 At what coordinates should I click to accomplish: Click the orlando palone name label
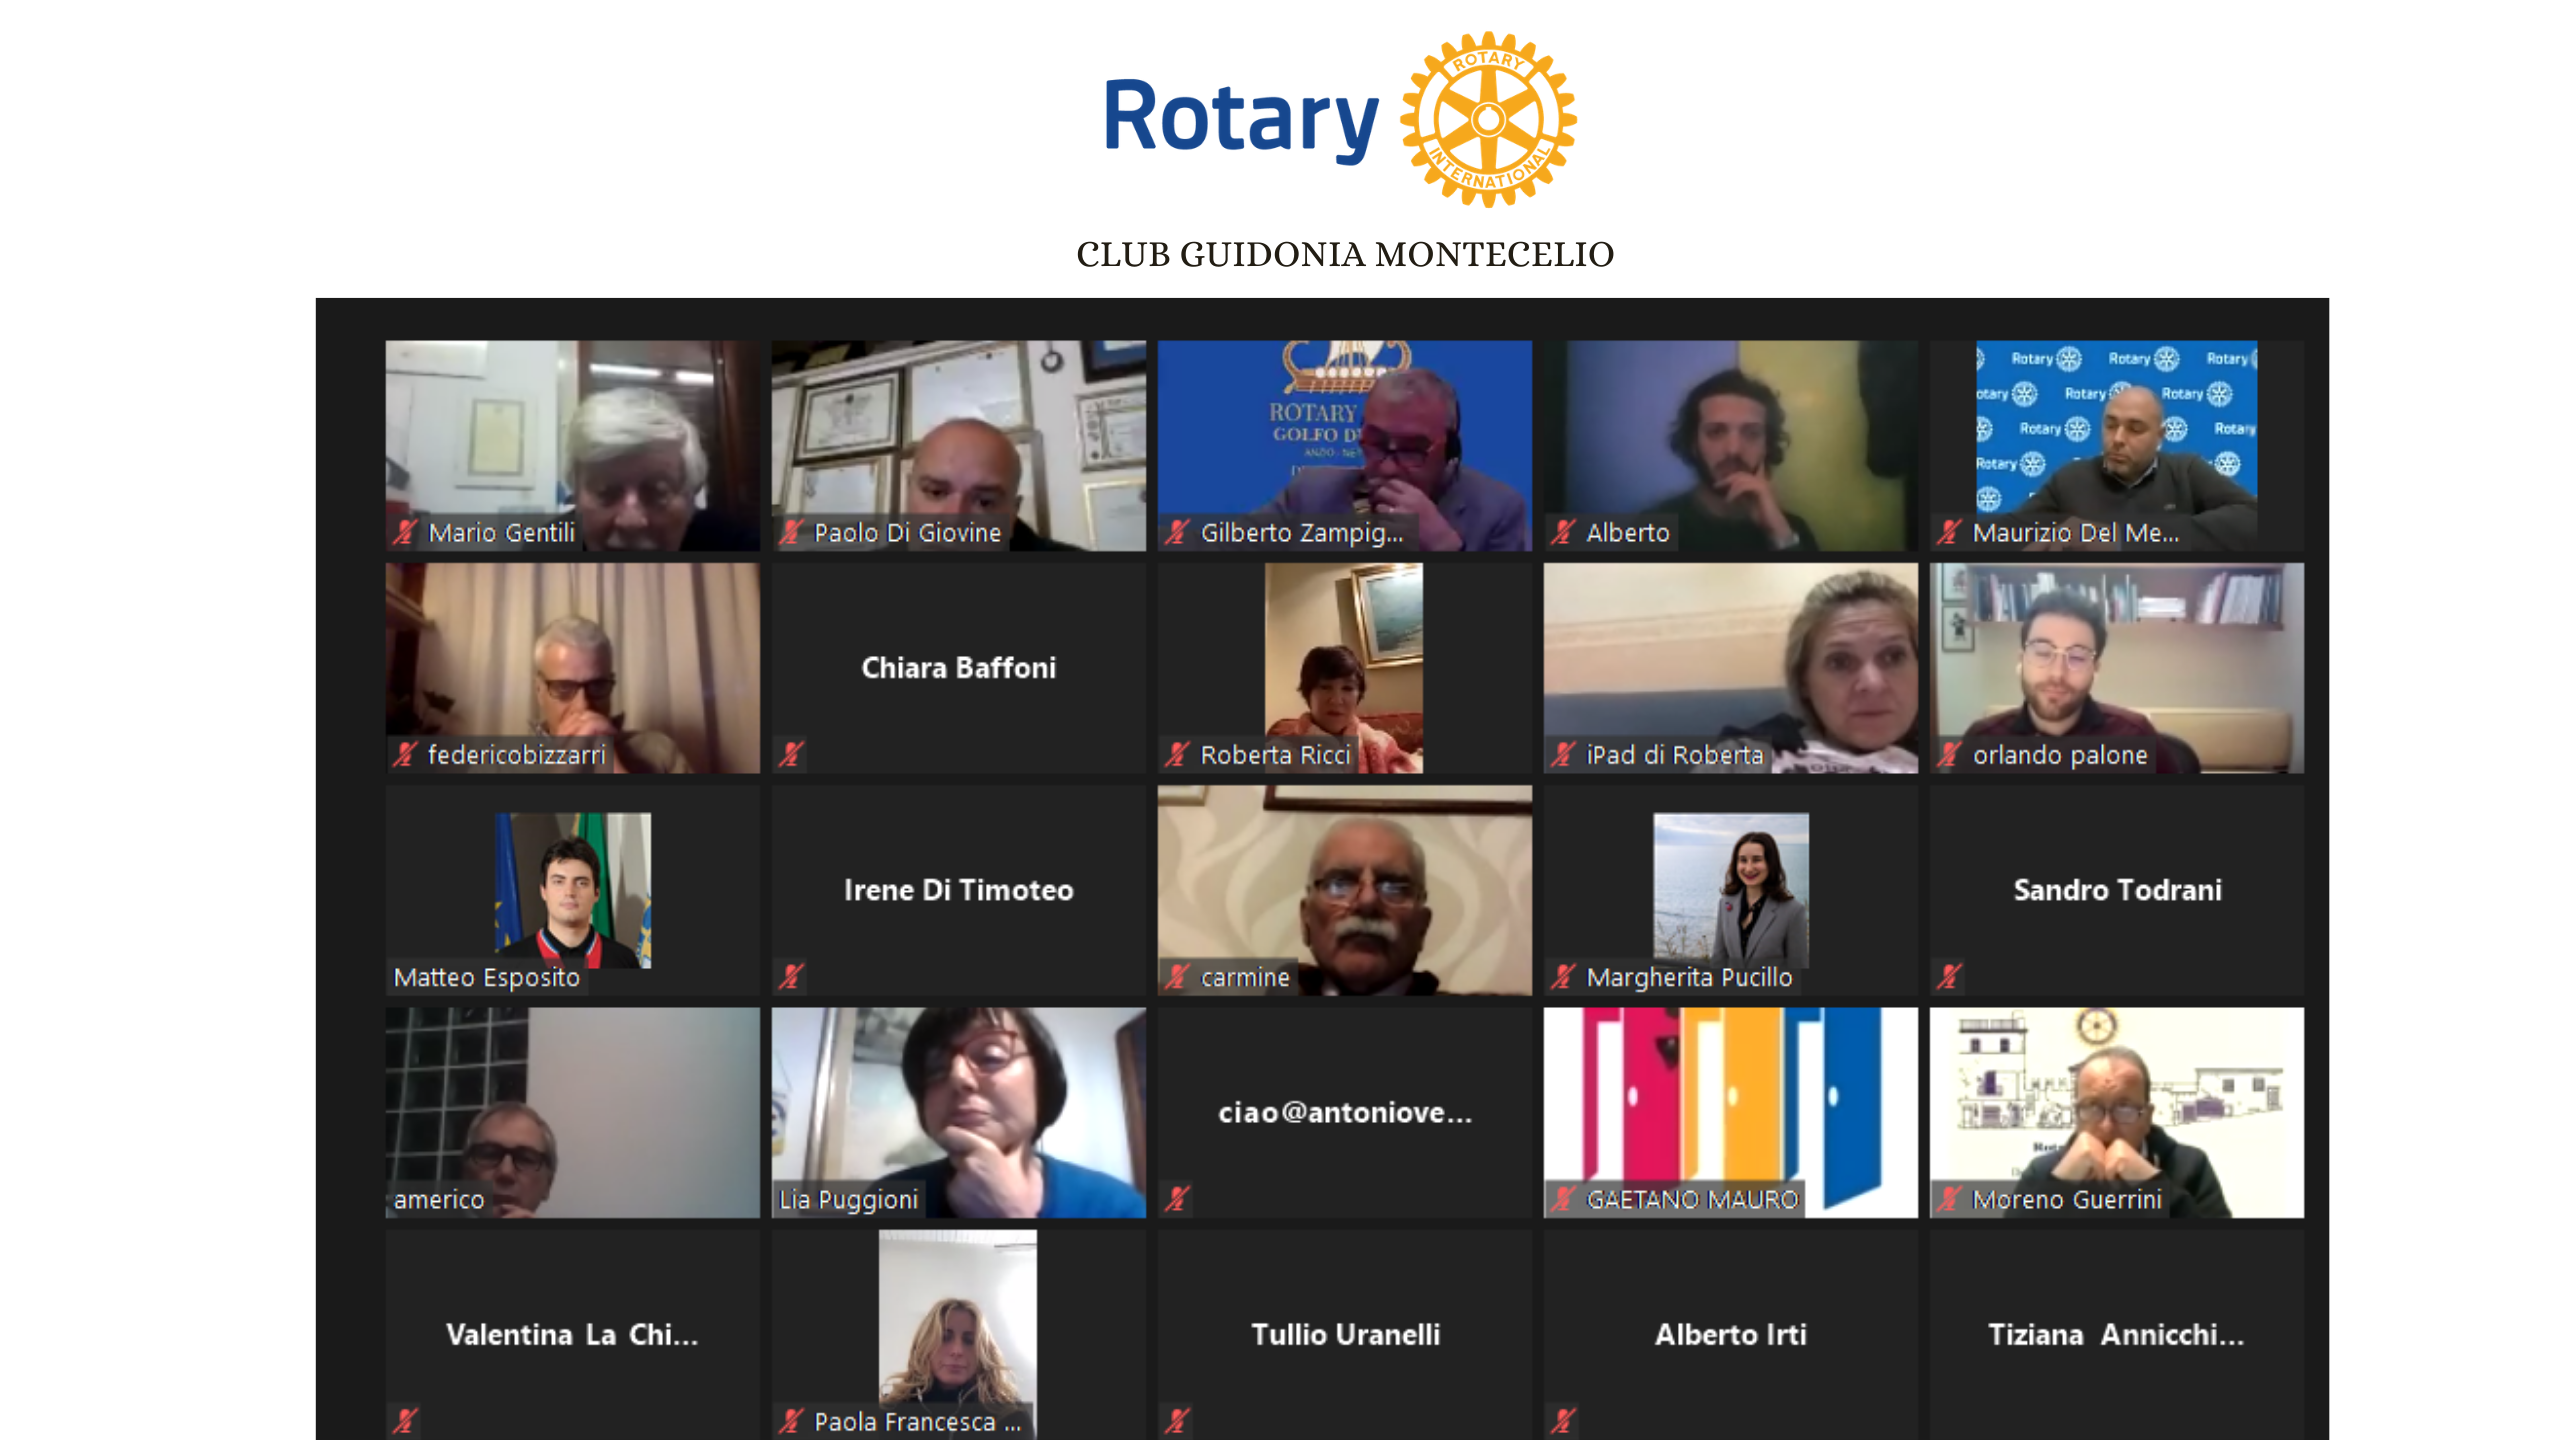coord(2060,754)
